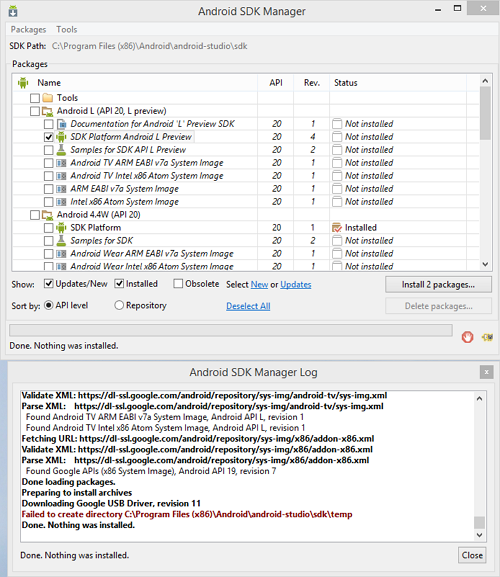The width and height of the screenshot is (500, 577).
Task: Maximize the Android SDK Manager window
Action: [457, 8]
